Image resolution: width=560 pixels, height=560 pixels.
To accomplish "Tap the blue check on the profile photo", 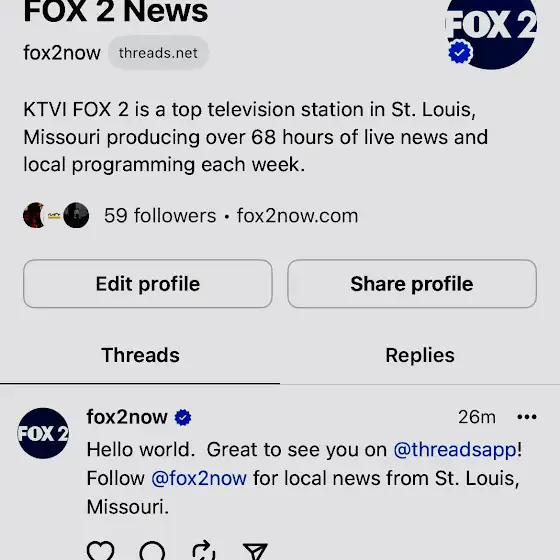I will pyautogui.click(x=460, y=52).
